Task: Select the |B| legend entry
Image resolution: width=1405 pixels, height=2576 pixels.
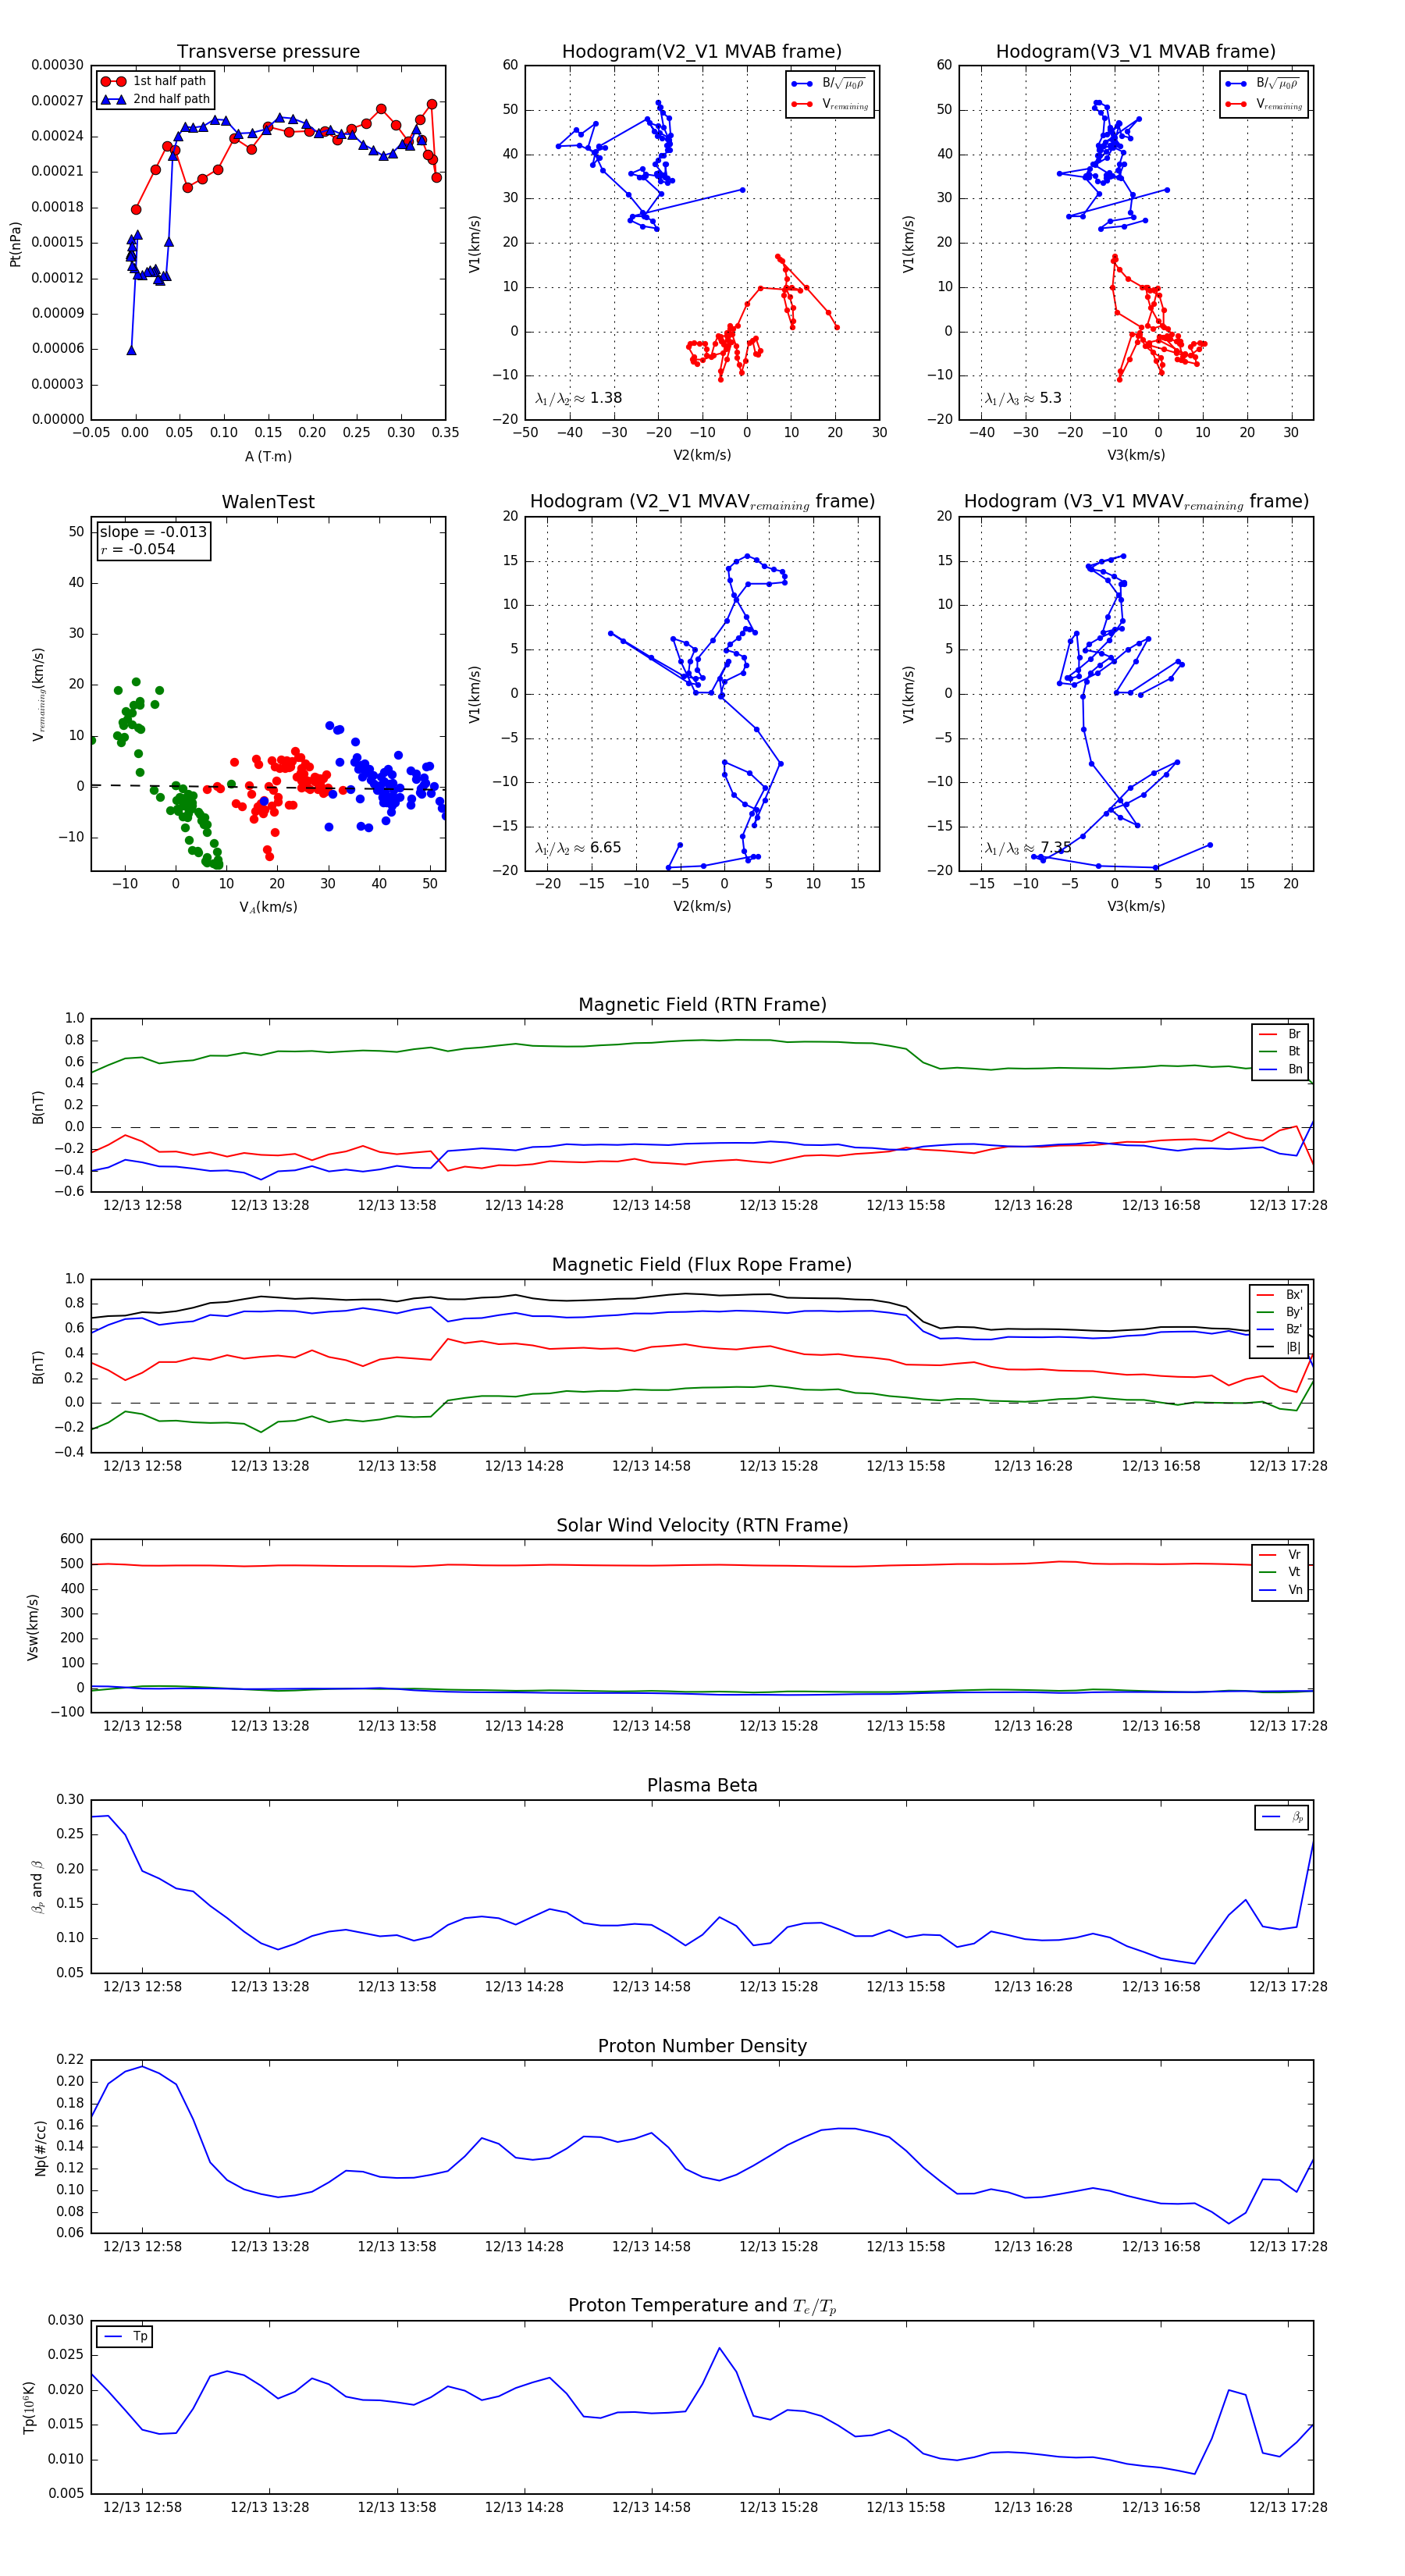Action: coord(1281,1347)
